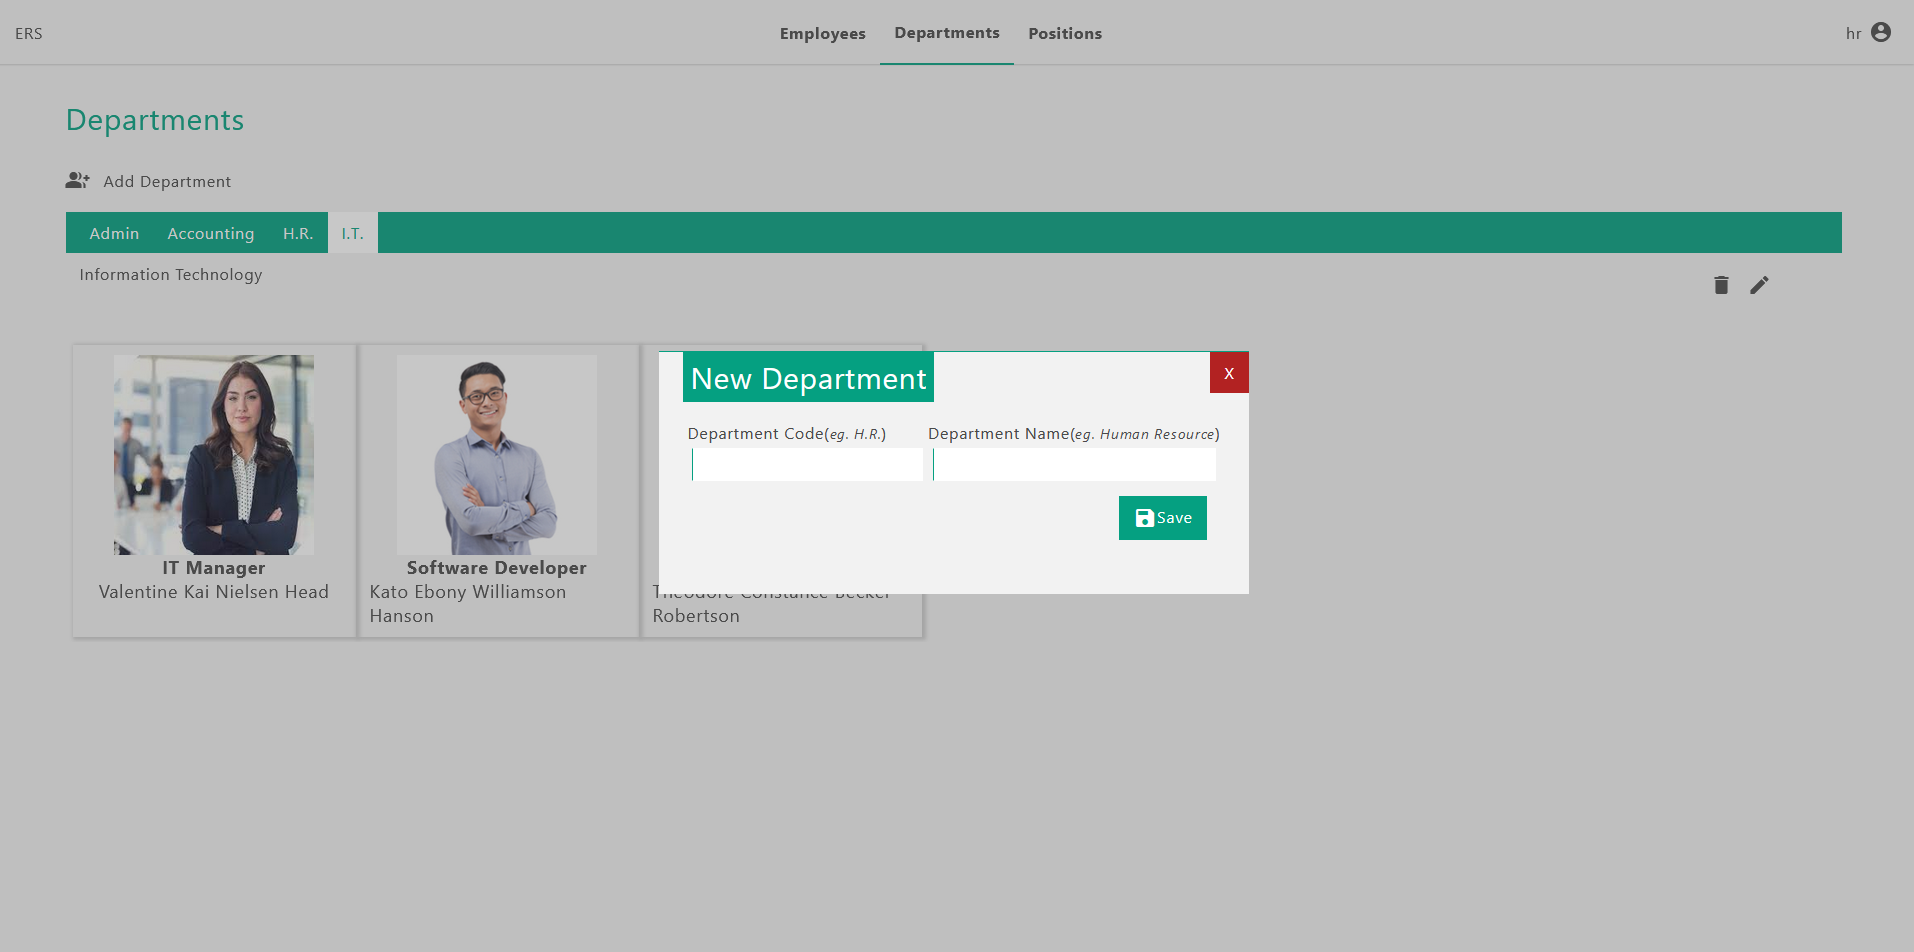Switch to the Accounting department tab
Image resolution: width=1914 pixels, height=952 pixels.
[x=210, y=234]
